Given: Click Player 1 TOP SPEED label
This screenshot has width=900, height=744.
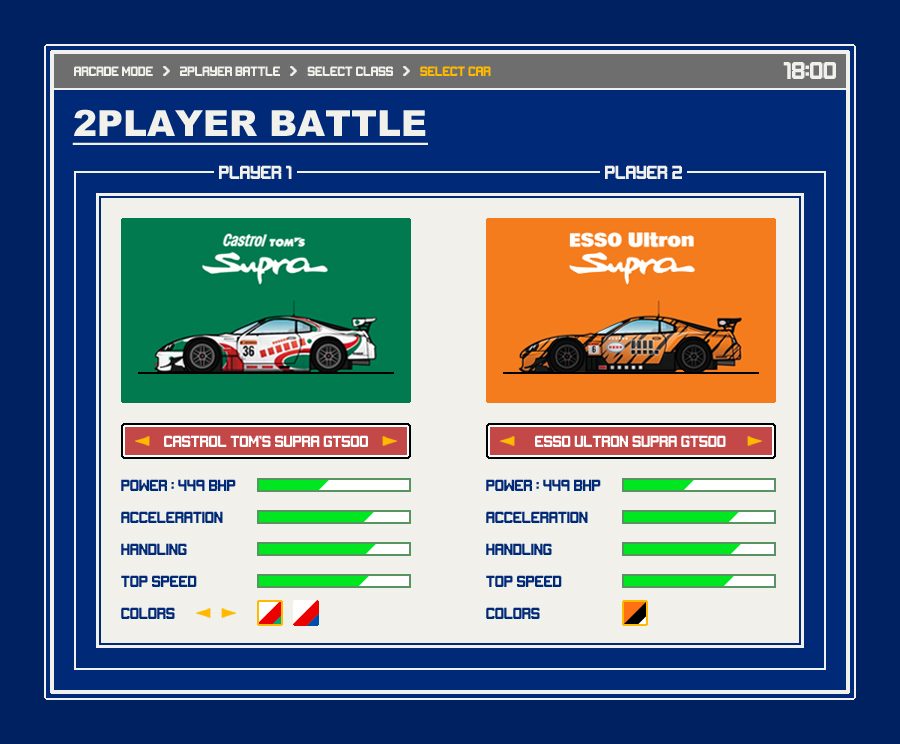Looking at the screenshot, I should click(x=158, y=582).
